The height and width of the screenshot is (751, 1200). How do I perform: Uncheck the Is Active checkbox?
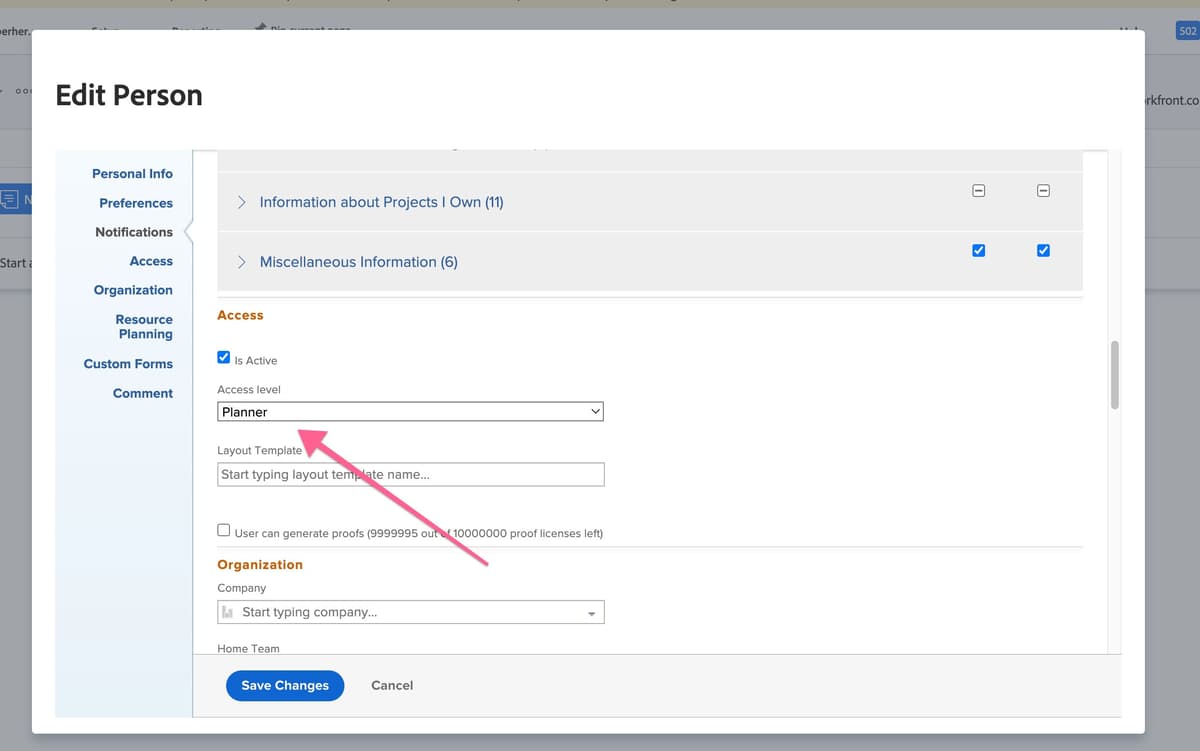[x=223, y=357]
